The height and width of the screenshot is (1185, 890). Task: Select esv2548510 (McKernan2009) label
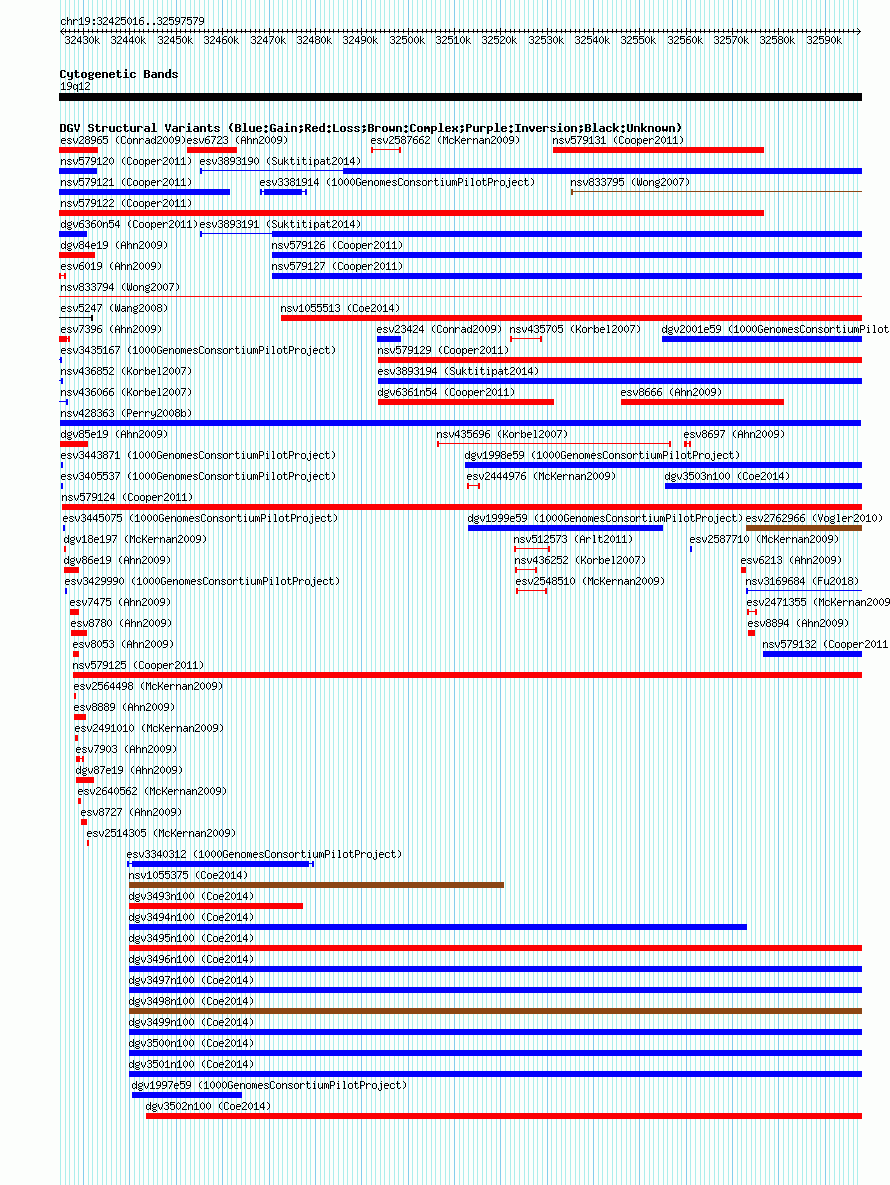click(x=590, y=582)
